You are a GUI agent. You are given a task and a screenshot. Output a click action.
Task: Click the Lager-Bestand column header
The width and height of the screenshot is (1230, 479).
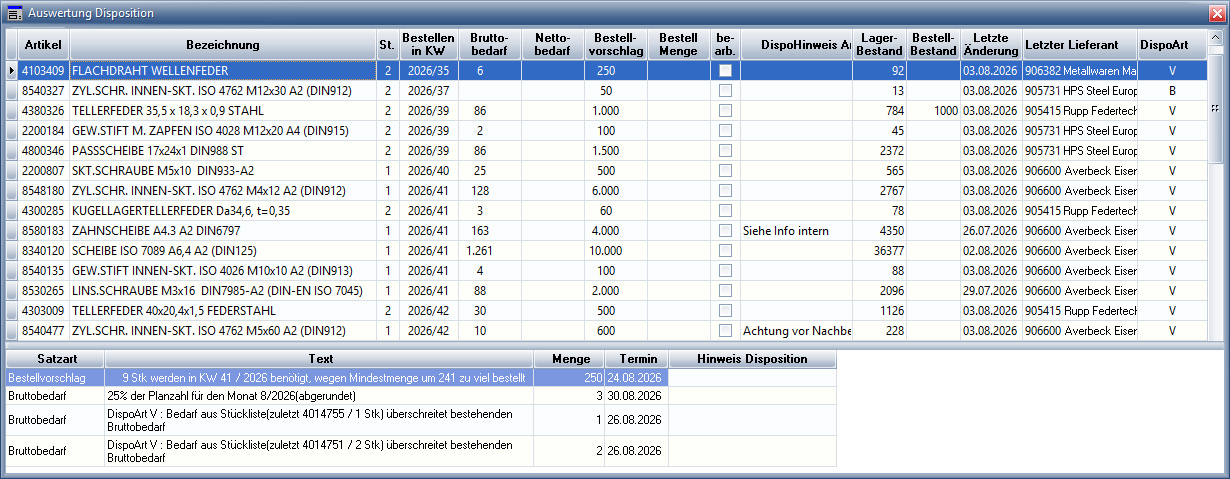[x=880, y=45]
